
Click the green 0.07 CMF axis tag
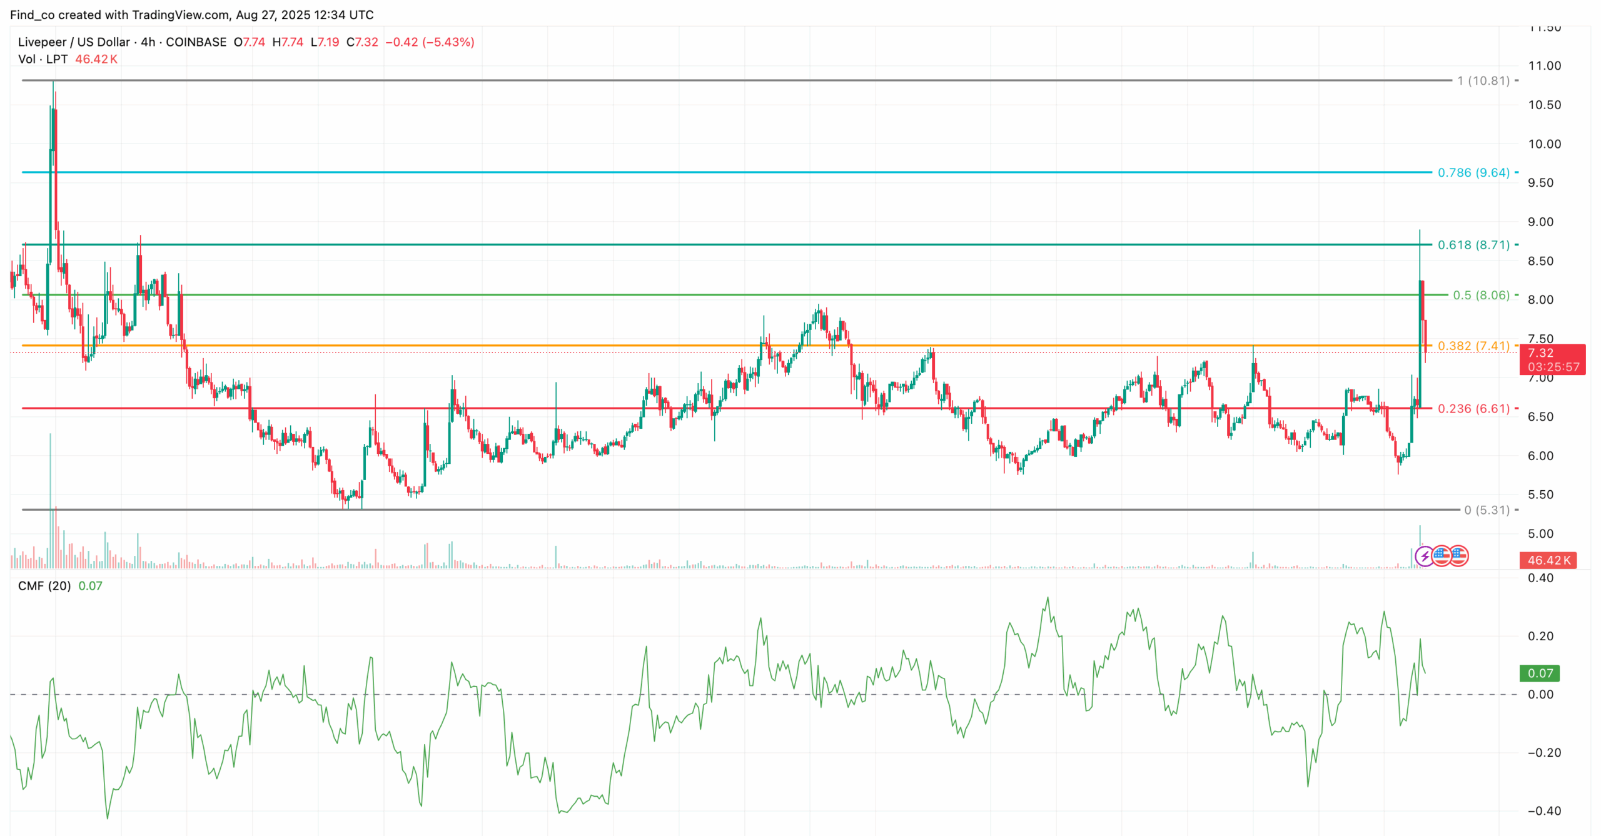[x=1540, y=673]
